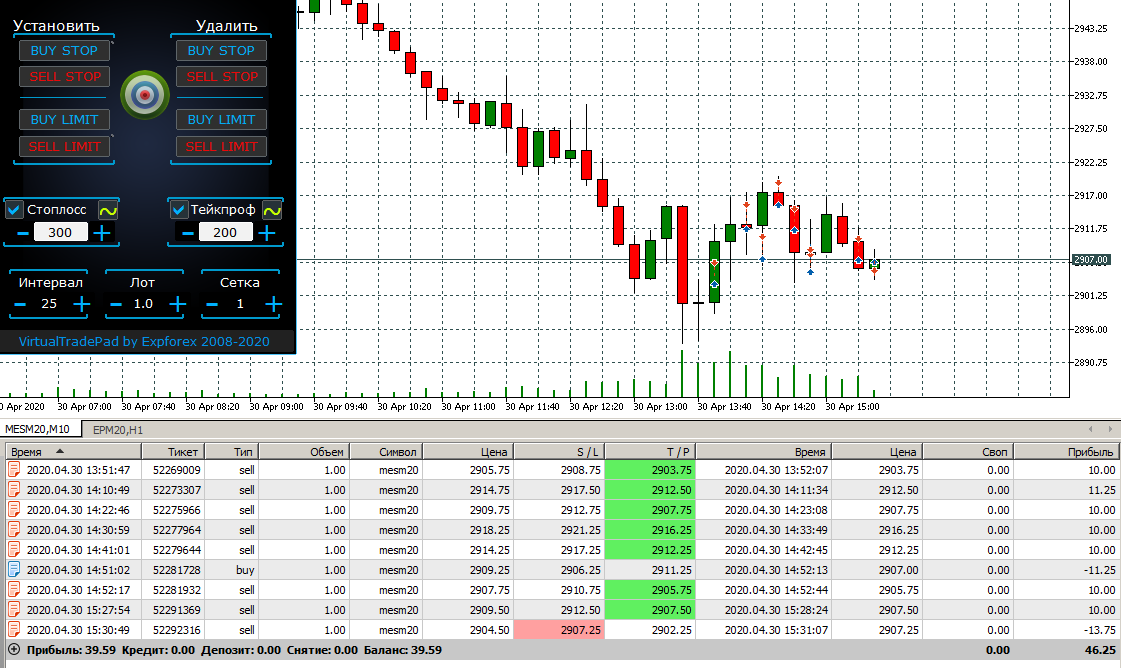The image size is (1121, 668).
Task: Increase Сетка value with plus icon
Action: [273, 304]
